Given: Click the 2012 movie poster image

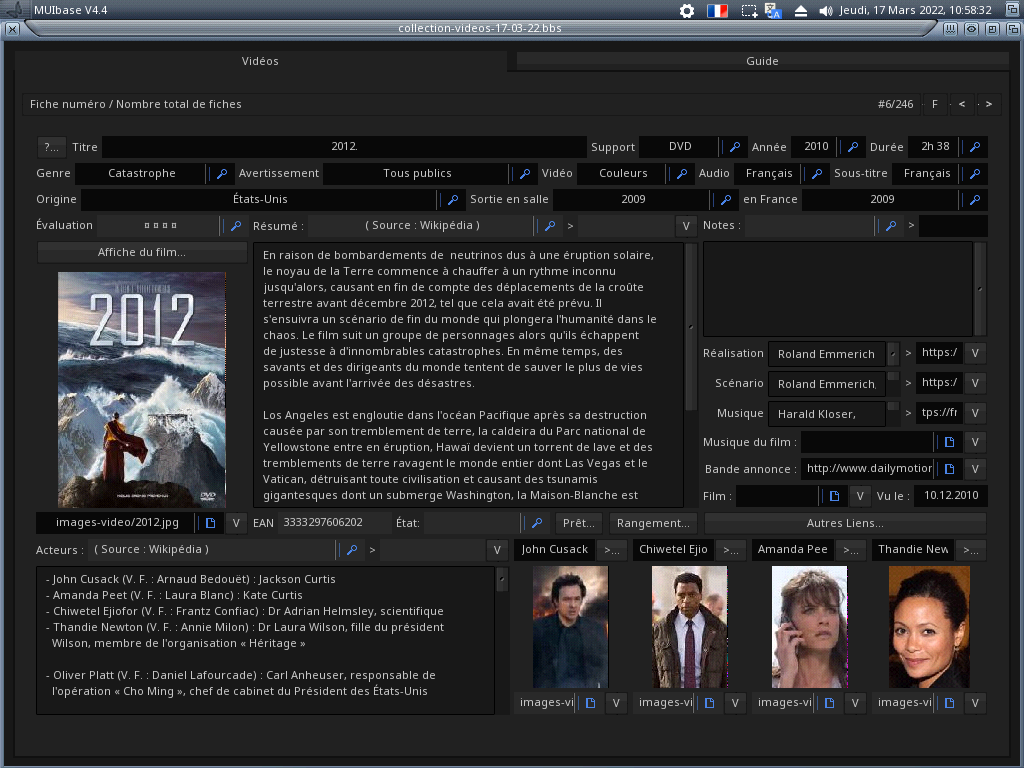Looking at the screenshot, I should coord(142,389).
